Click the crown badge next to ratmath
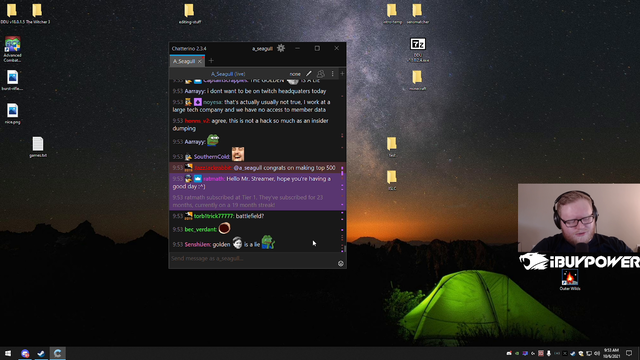The height and width of the screenshot is (360, 640). (198, 179)
